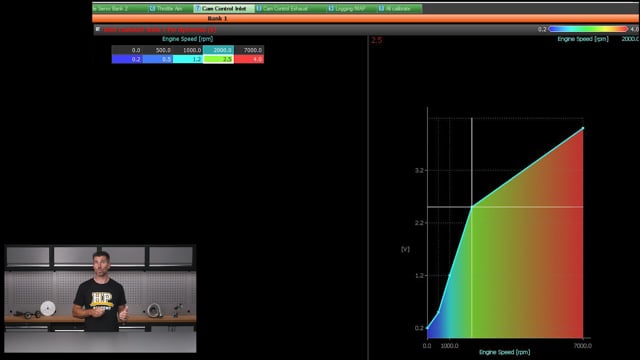Select the 2.5 value cell
The image size is (640, 360).
218,59
